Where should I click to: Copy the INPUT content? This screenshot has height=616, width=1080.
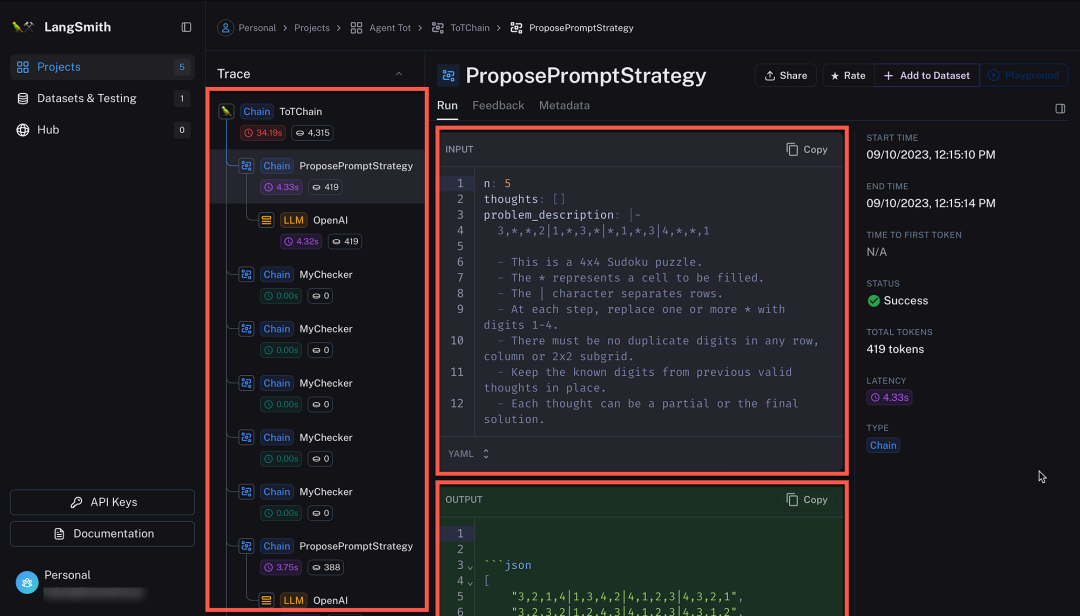coord(807,150)
